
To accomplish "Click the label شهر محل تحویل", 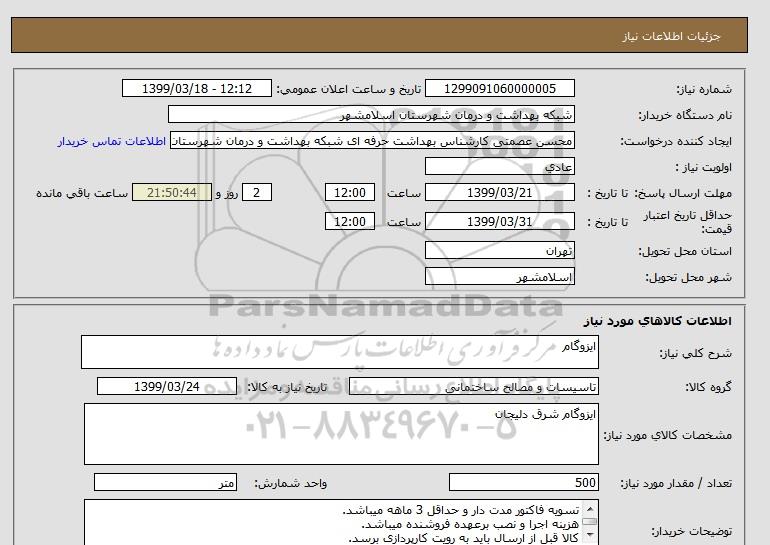I will pyautogui.click(x=688, y=277).
